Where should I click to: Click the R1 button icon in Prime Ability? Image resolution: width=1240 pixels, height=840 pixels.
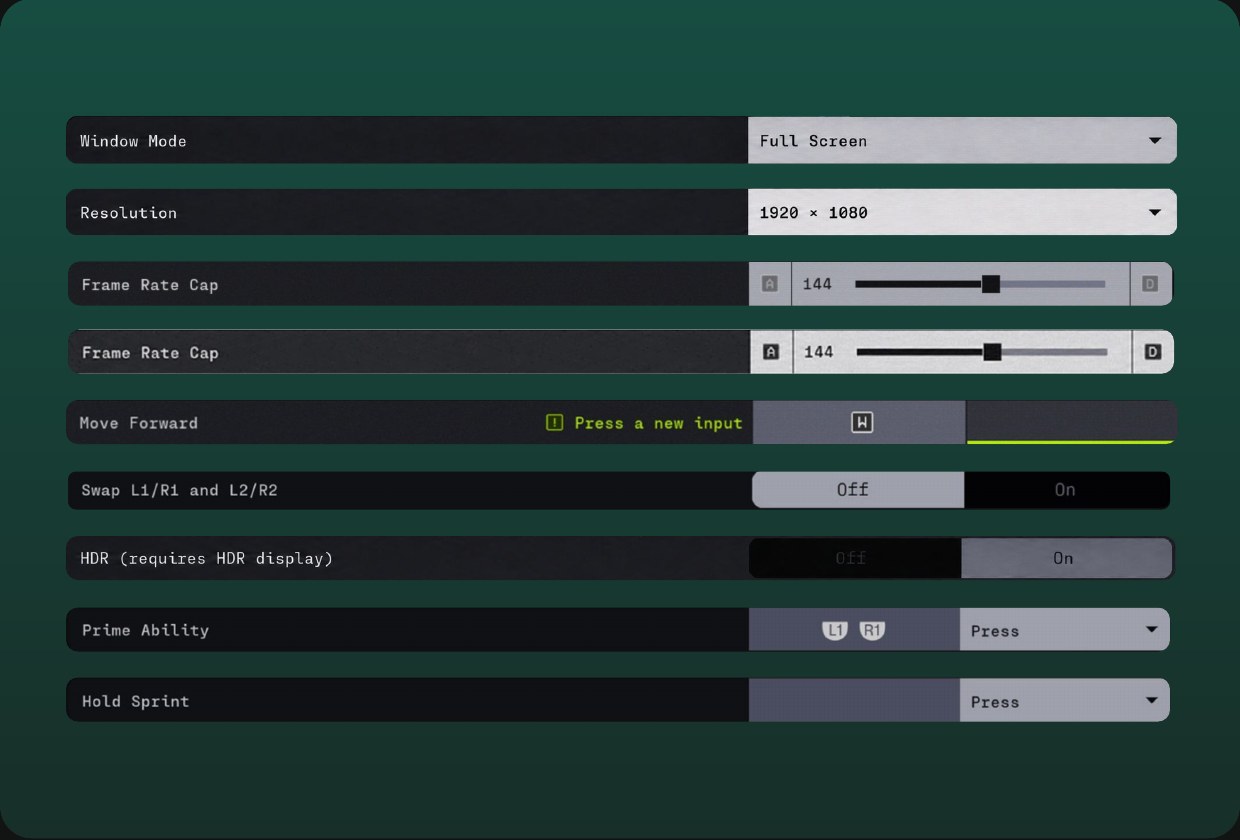coord(872,630)
